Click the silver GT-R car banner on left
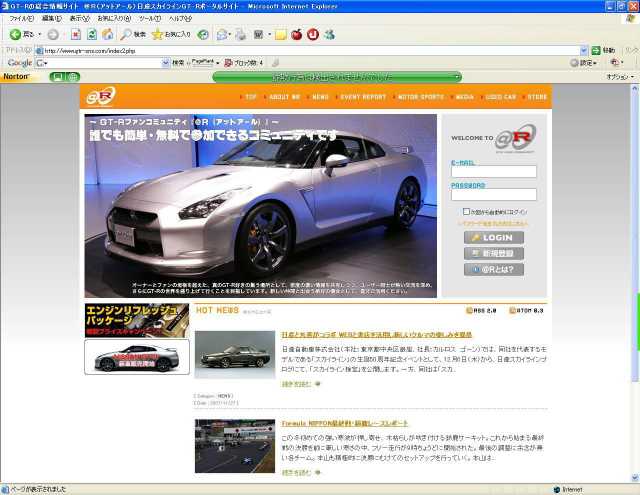 coord(137,357)
